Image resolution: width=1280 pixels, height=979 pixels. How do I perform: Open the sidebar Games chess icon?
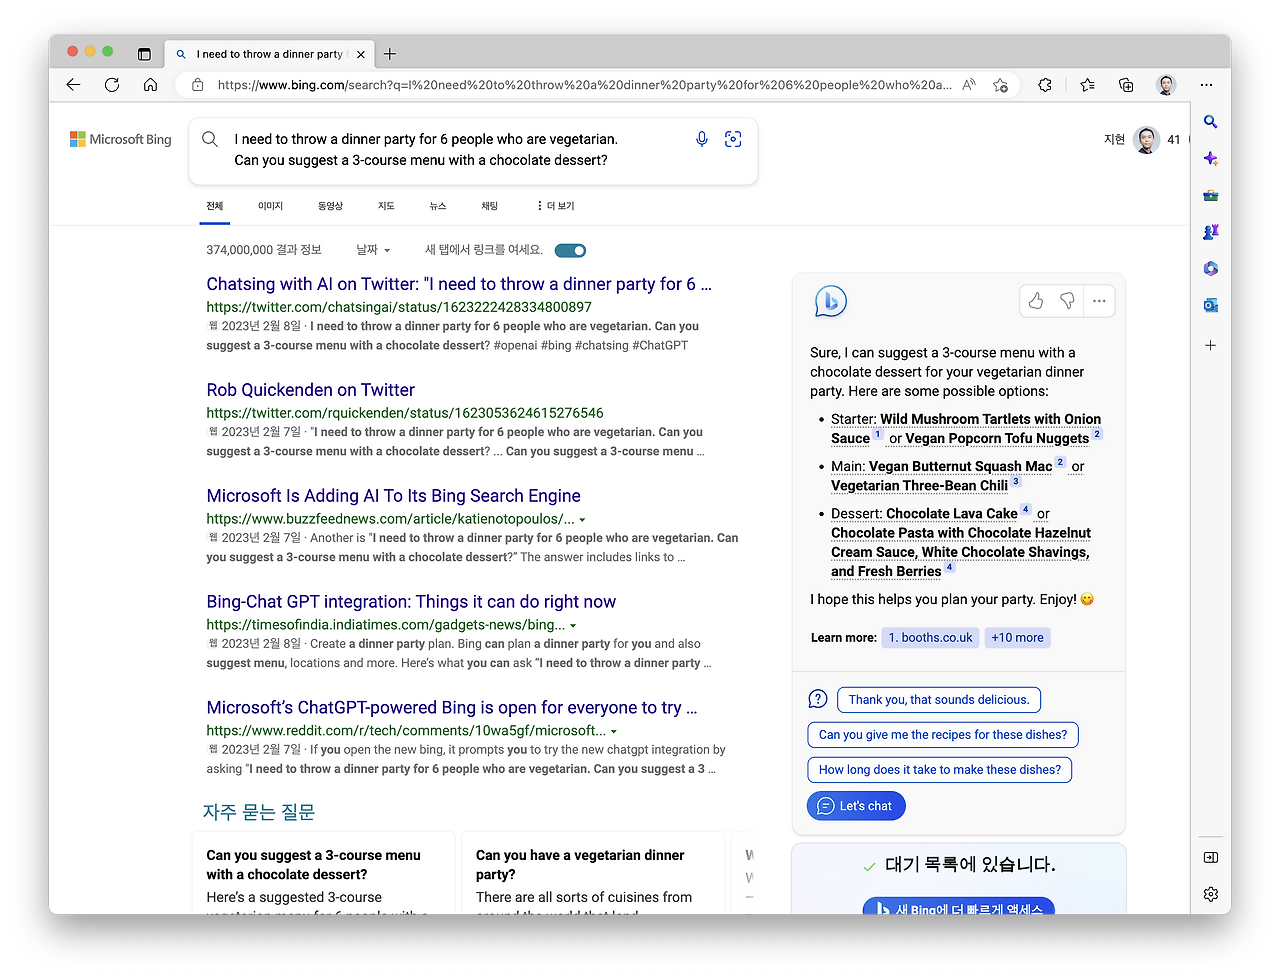click(x=1211, y=232)
